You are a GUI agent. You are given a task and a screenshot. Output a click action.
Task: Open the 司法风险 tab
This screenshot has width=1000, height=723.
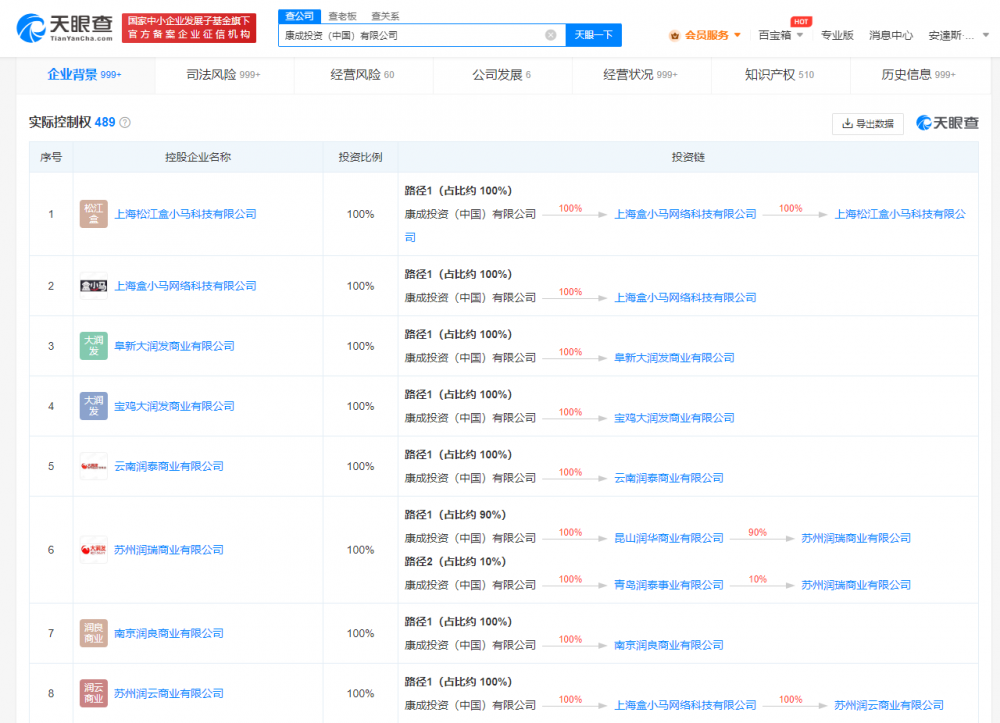(x=224, y=75)
